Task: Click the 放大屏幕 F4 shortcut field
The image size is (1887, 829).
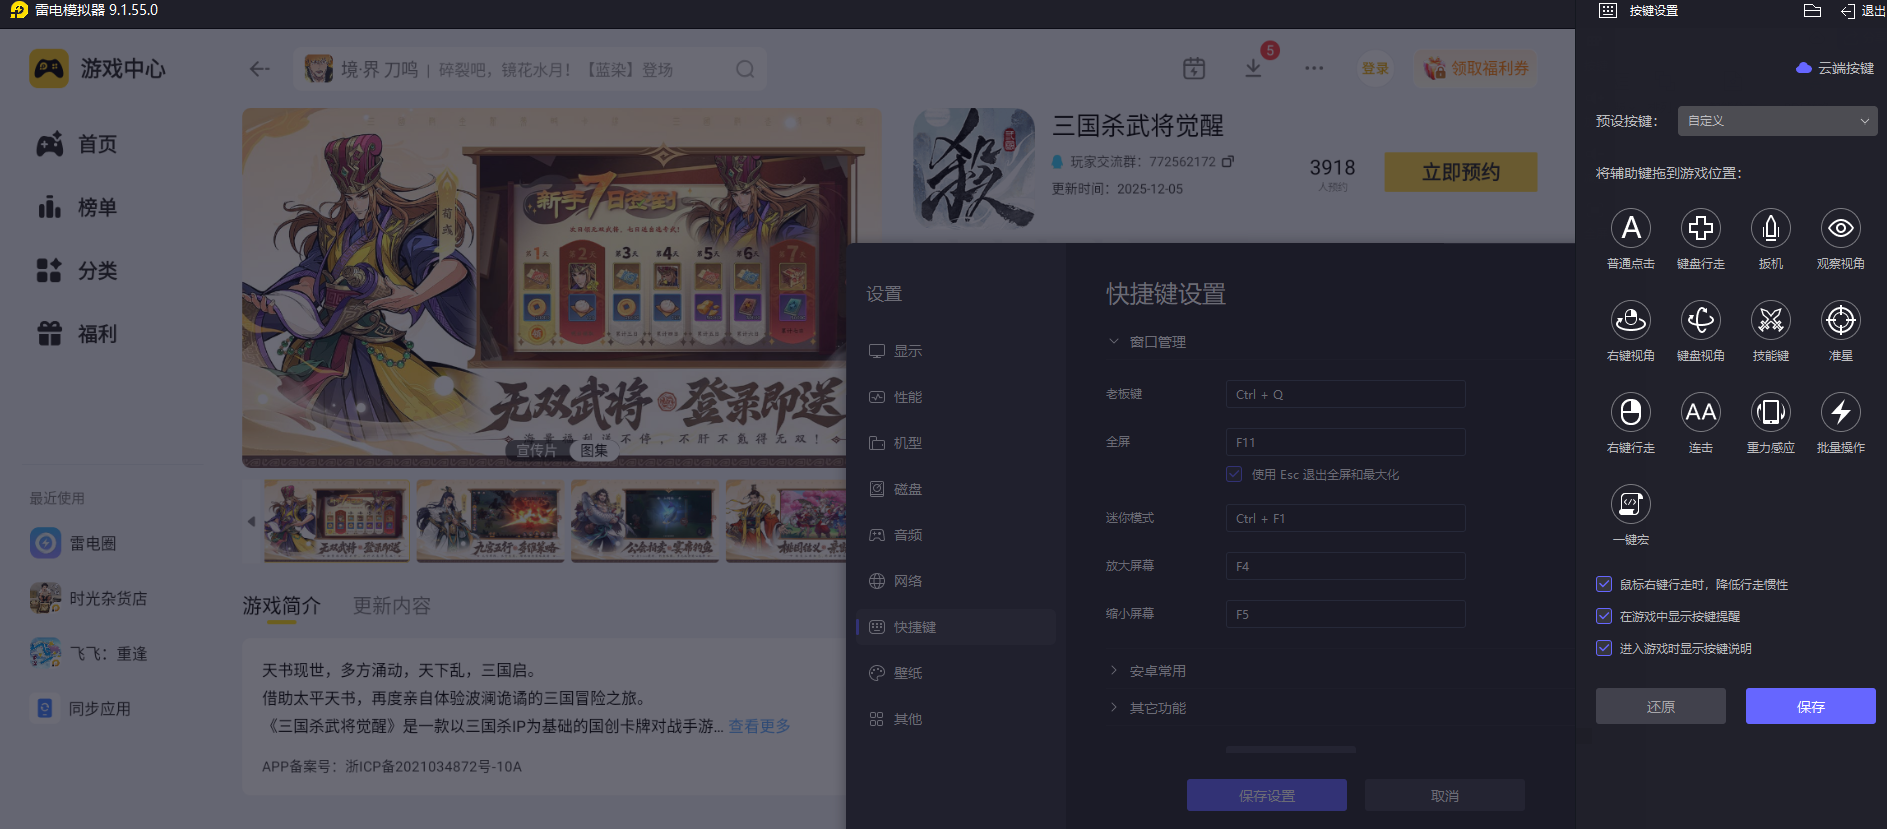Action: tap(1346, 566)
